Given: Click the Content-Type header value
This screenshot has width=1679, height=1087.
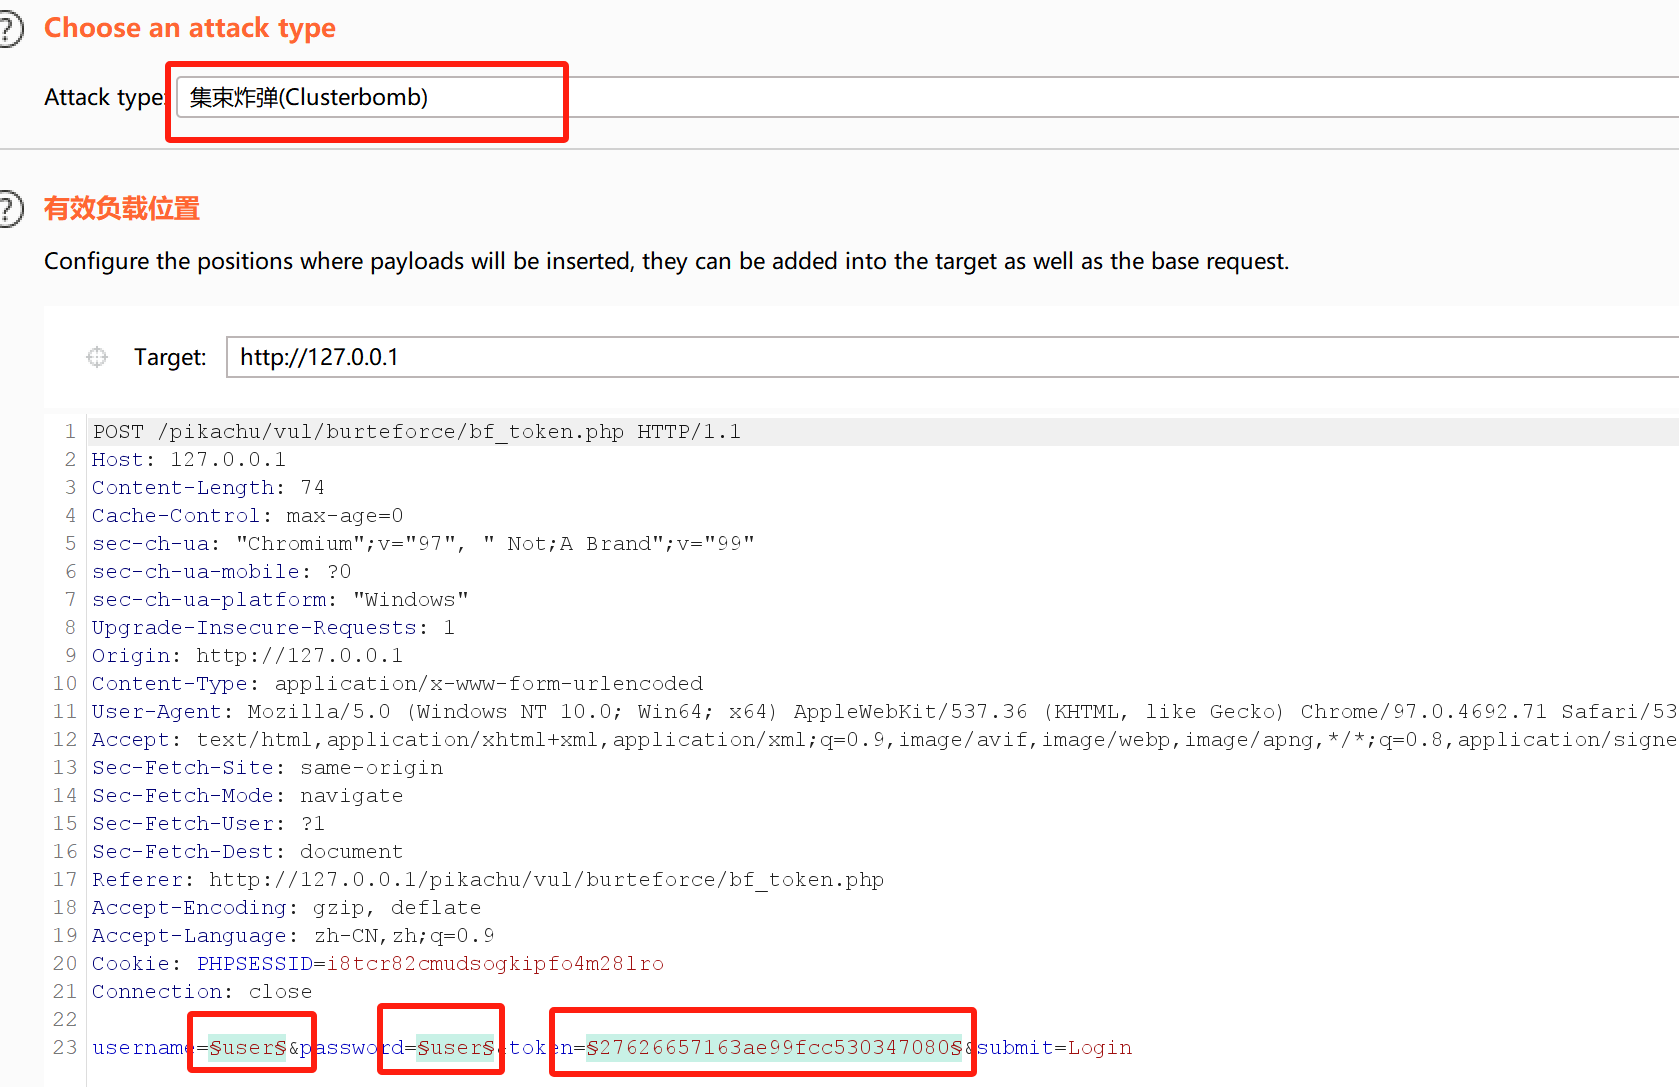Looking at the screenshot, I should click(488, 683).
